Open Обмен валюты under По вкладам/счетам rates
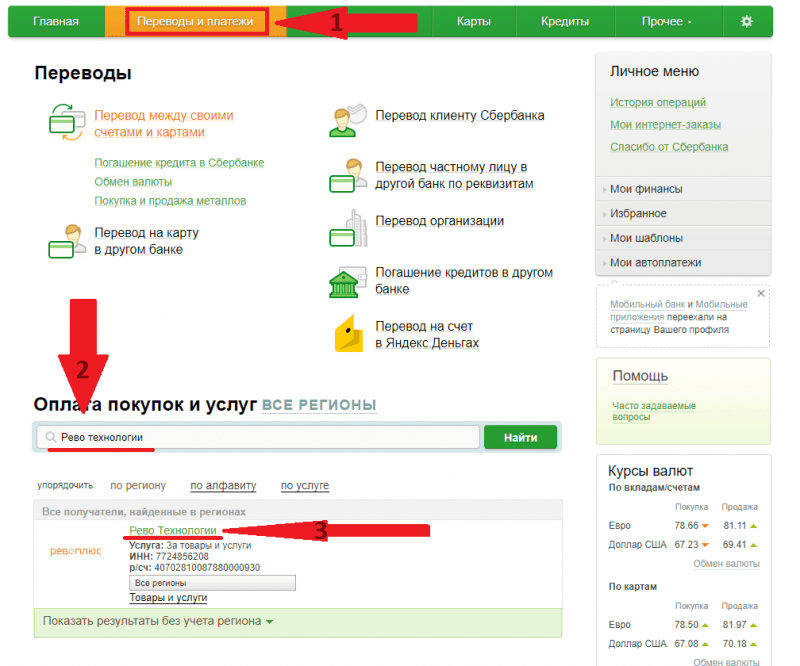800x666 pixels. click(x=726, y=563)
